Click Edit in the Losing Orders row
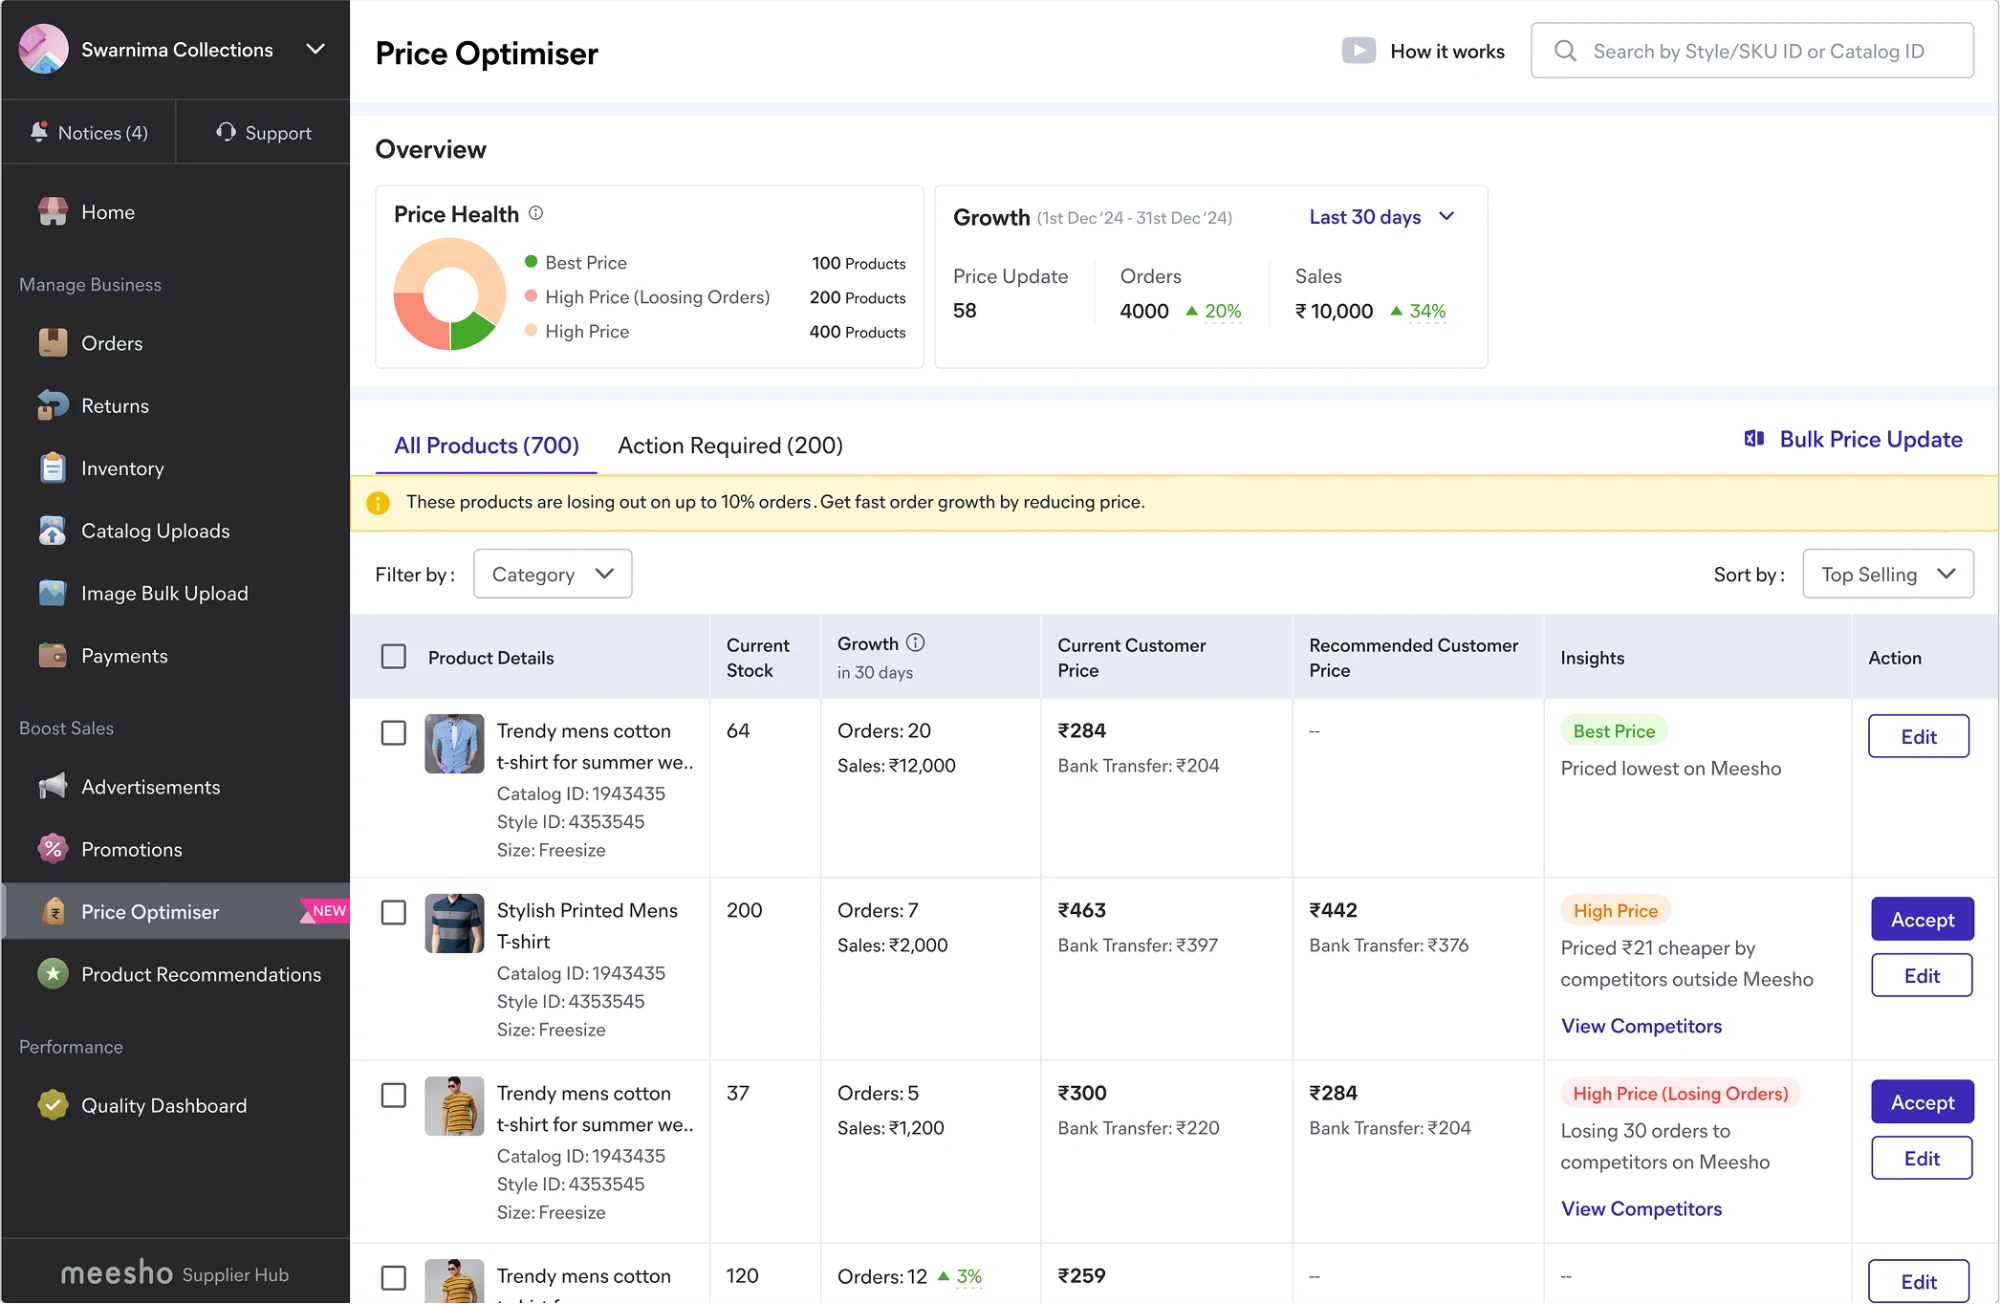The width and height of the screenshot is (2000, 1304). 1921,1158
